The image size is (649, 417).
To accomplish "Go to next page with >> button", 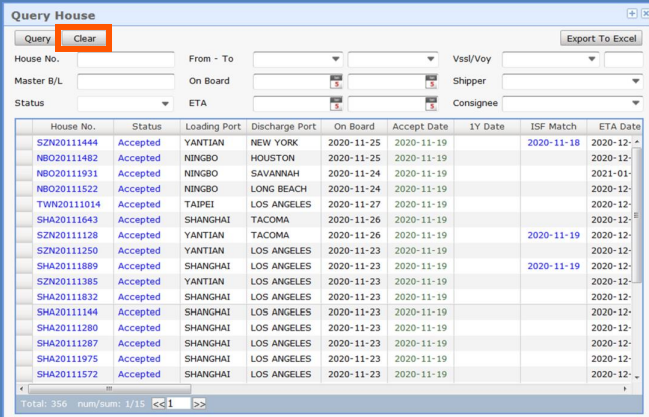I will click(199, 404).
